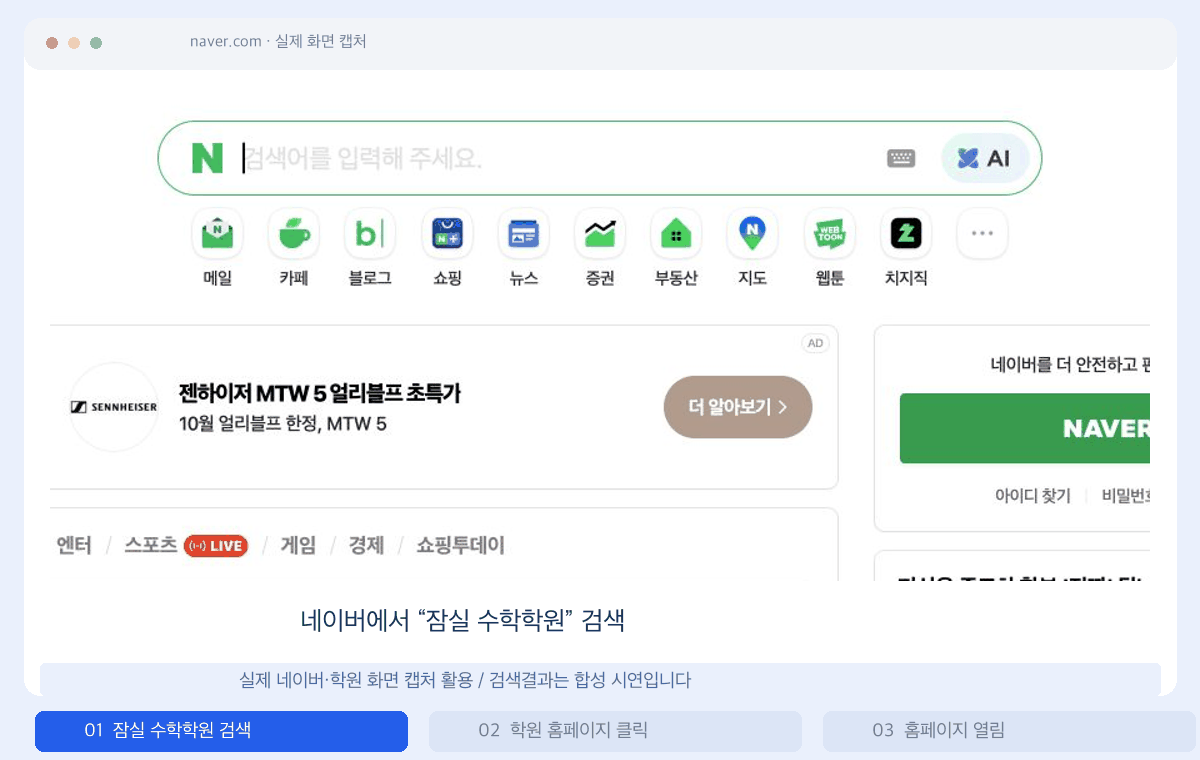Image resolution: width=1200 pixels, height=760 pixels.
Task: Open the 블로그 shortcut icon
Action: [370, 234]
